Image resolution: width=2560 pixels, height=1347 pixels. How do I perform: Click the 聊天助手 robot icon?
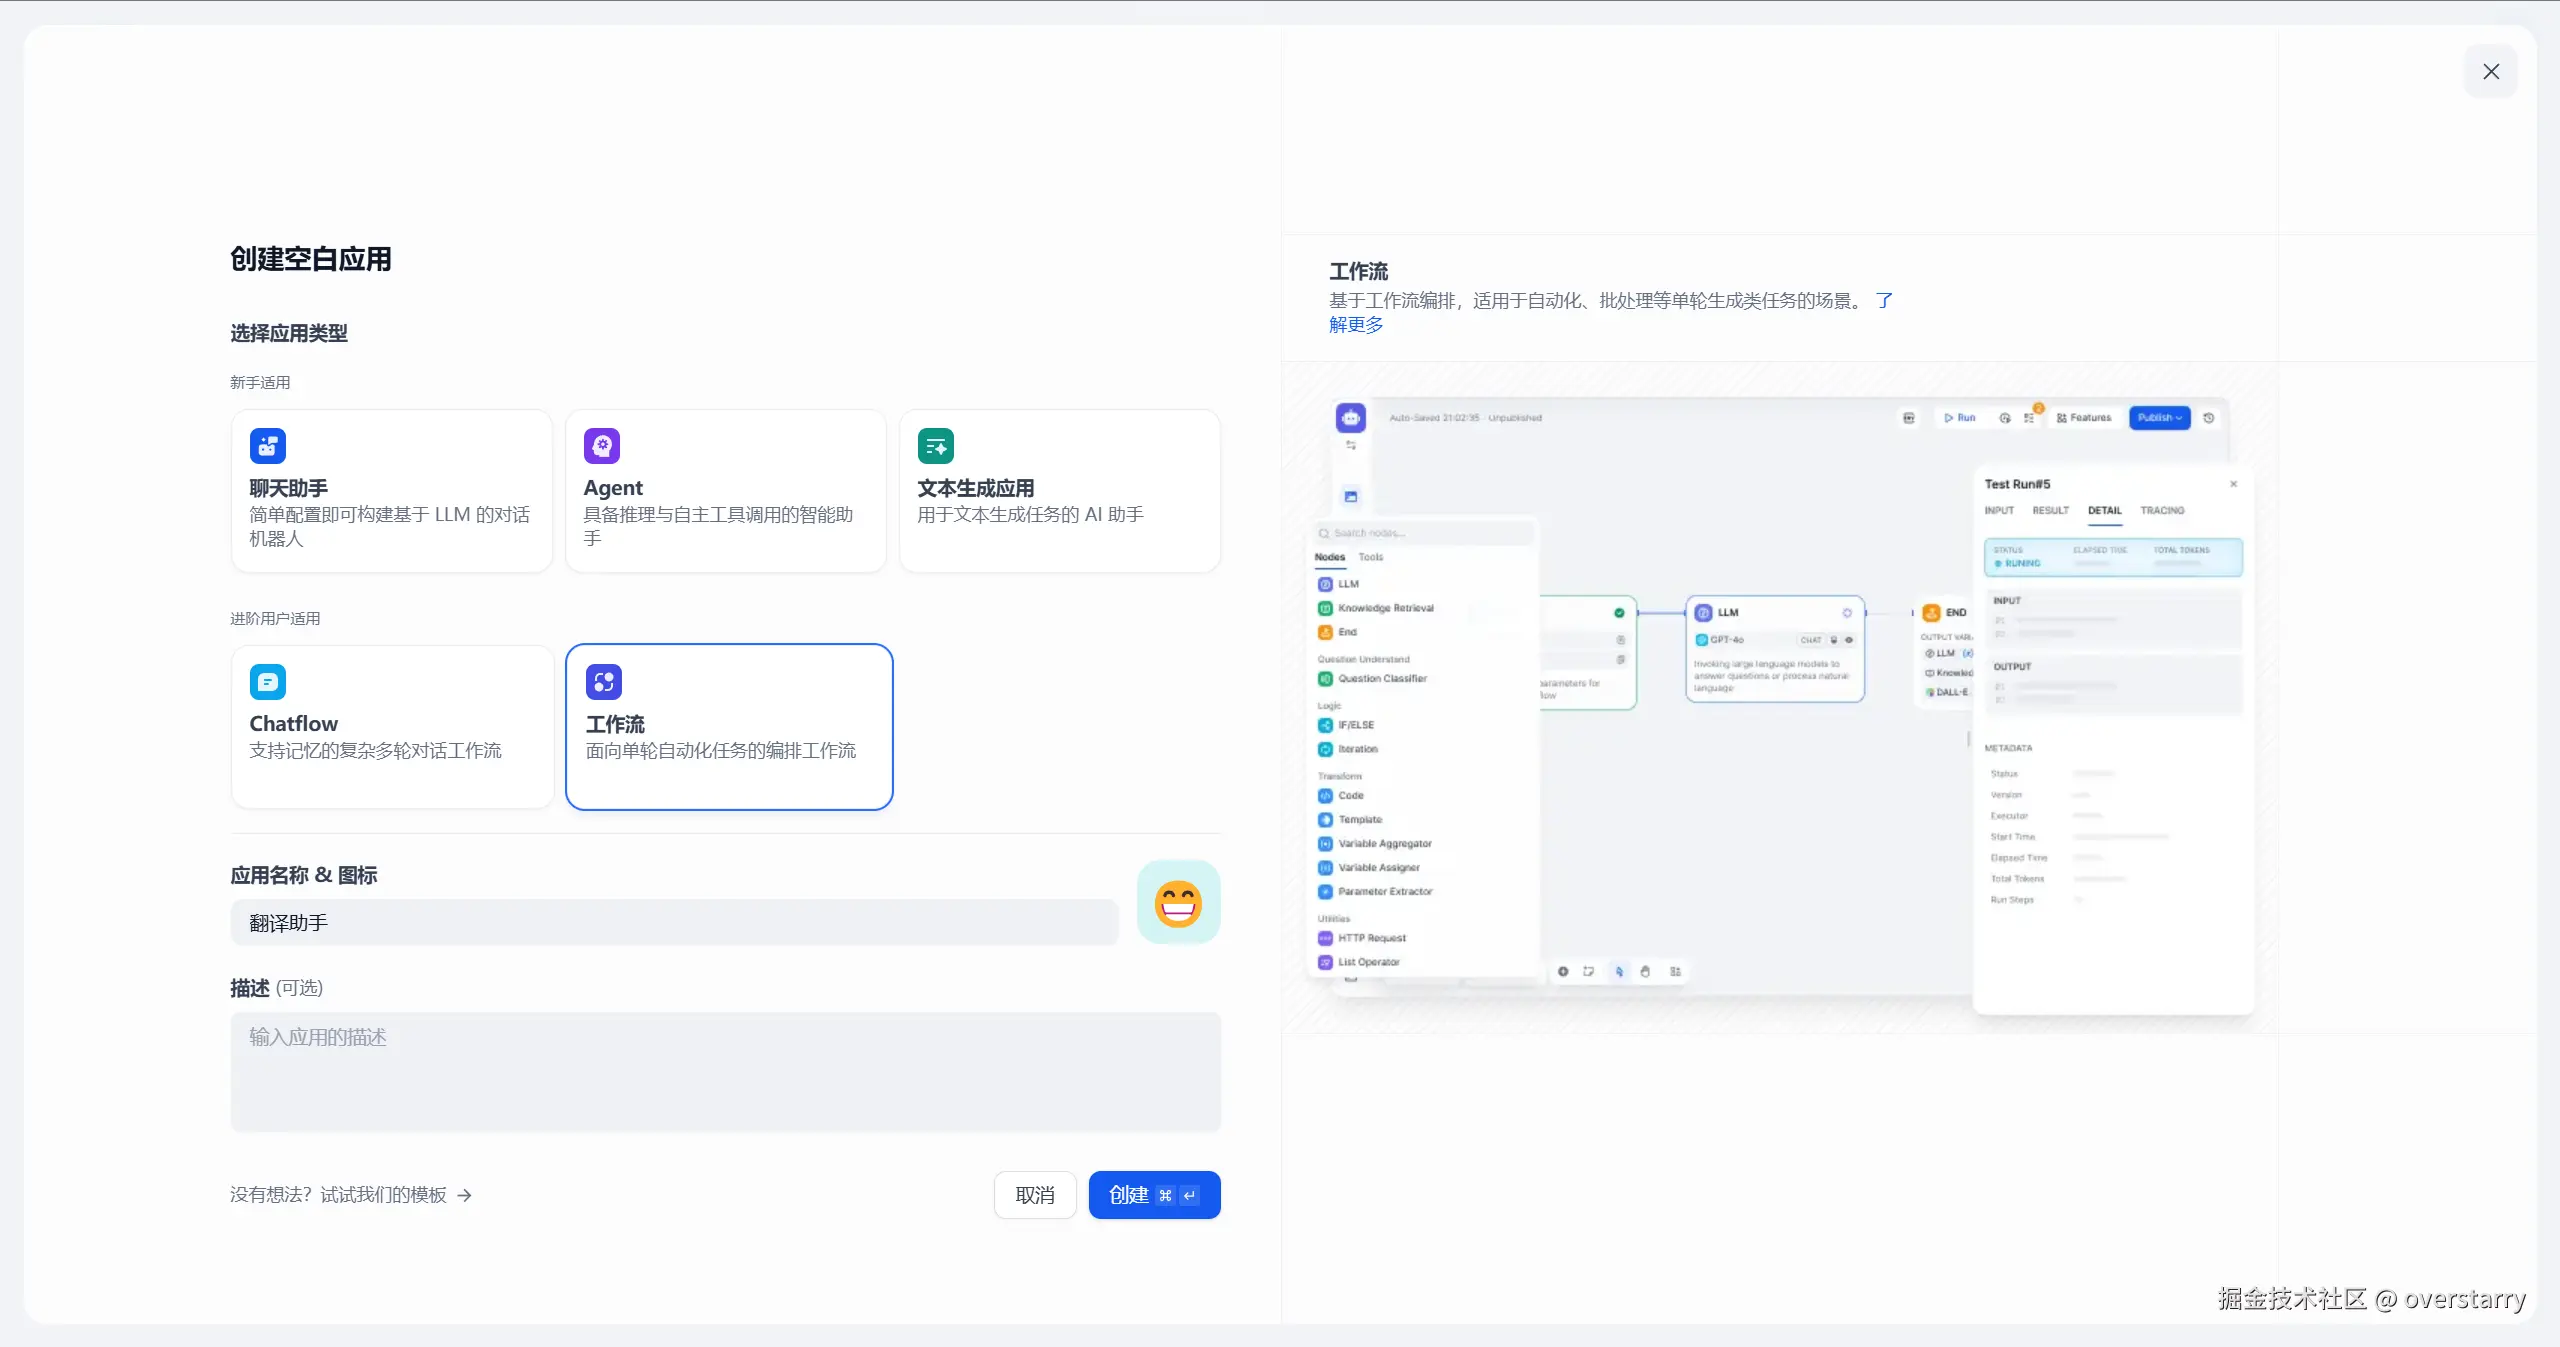pos(267,446)
